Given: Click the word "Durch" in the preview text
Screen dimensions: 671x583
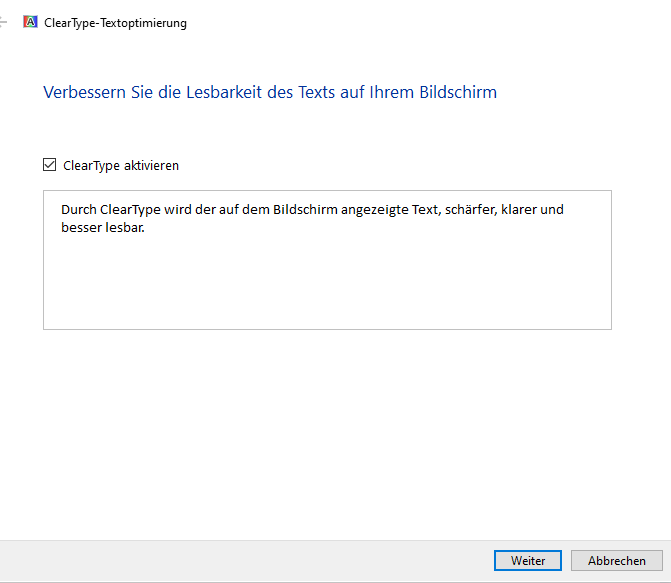Looking at the screenshot, I should click(x=78, y=210).
